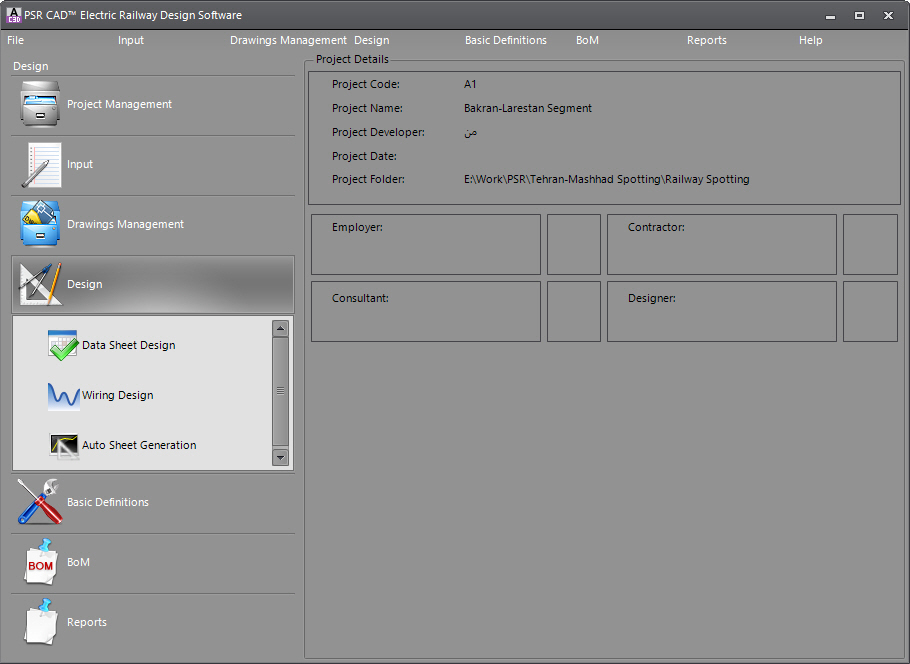910x664 pixels.
Task: Choose Wiring Design label
Action: [118, 395]
